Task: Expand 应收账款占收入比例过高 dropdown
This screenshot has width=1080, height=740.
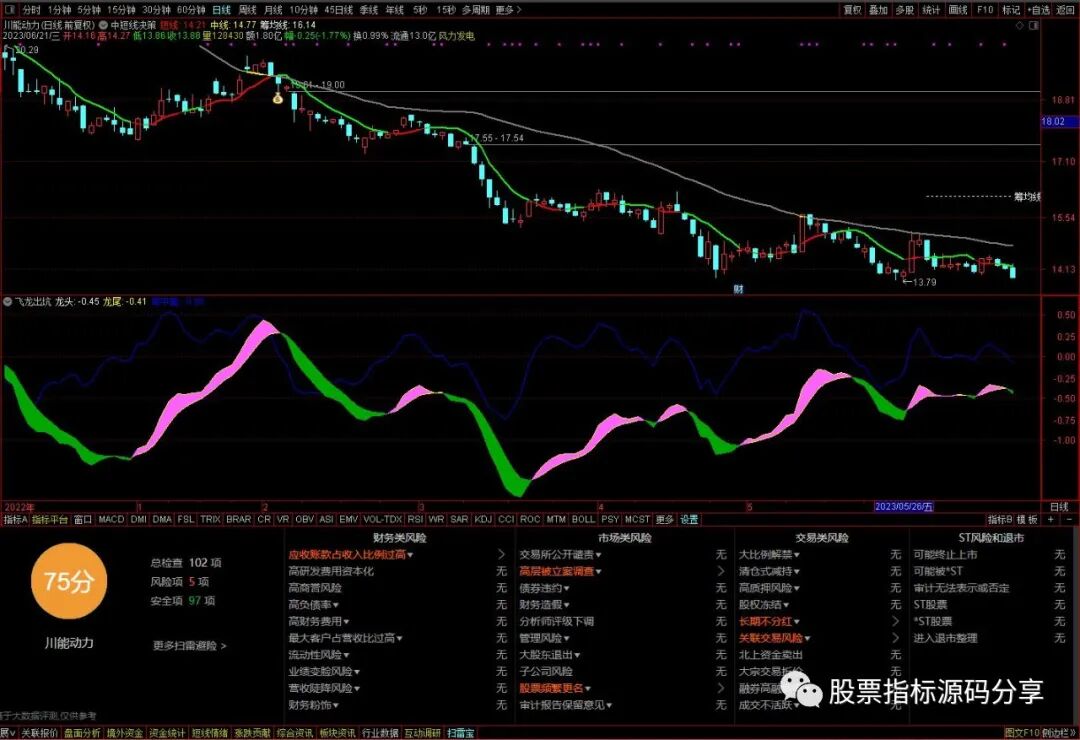Action: [411, 555]
